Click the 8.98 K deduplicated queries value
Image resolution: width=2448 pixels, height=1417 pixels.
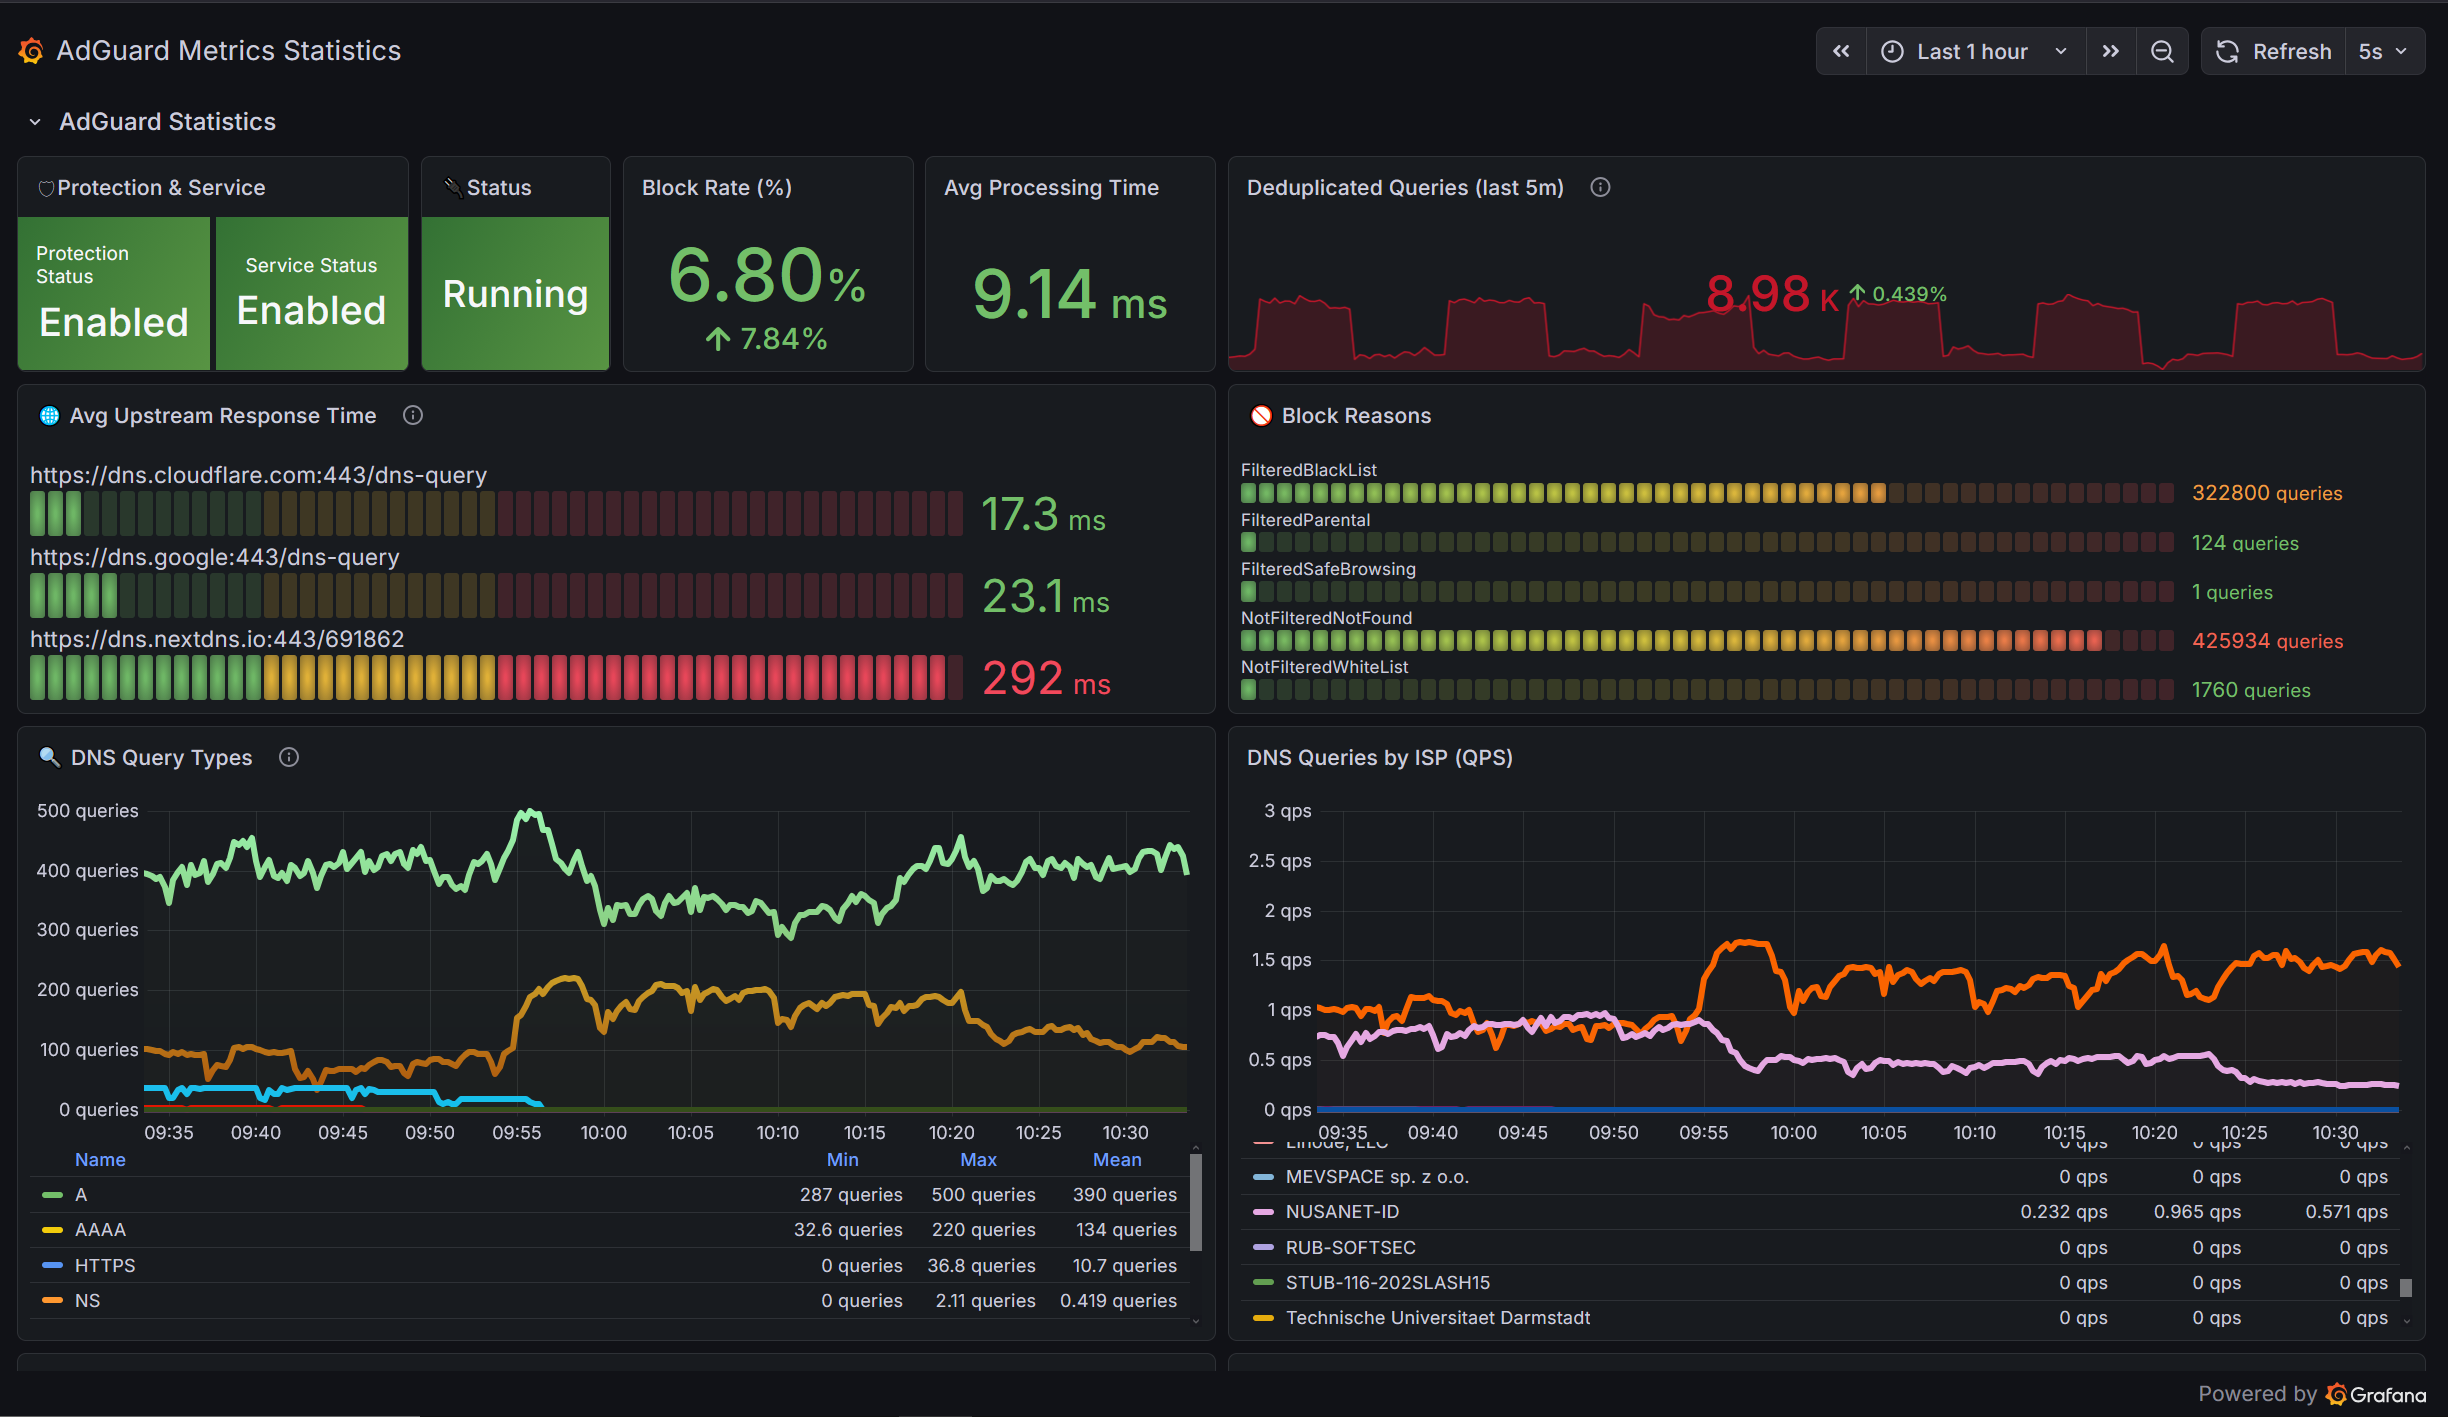pos(1771,295)
